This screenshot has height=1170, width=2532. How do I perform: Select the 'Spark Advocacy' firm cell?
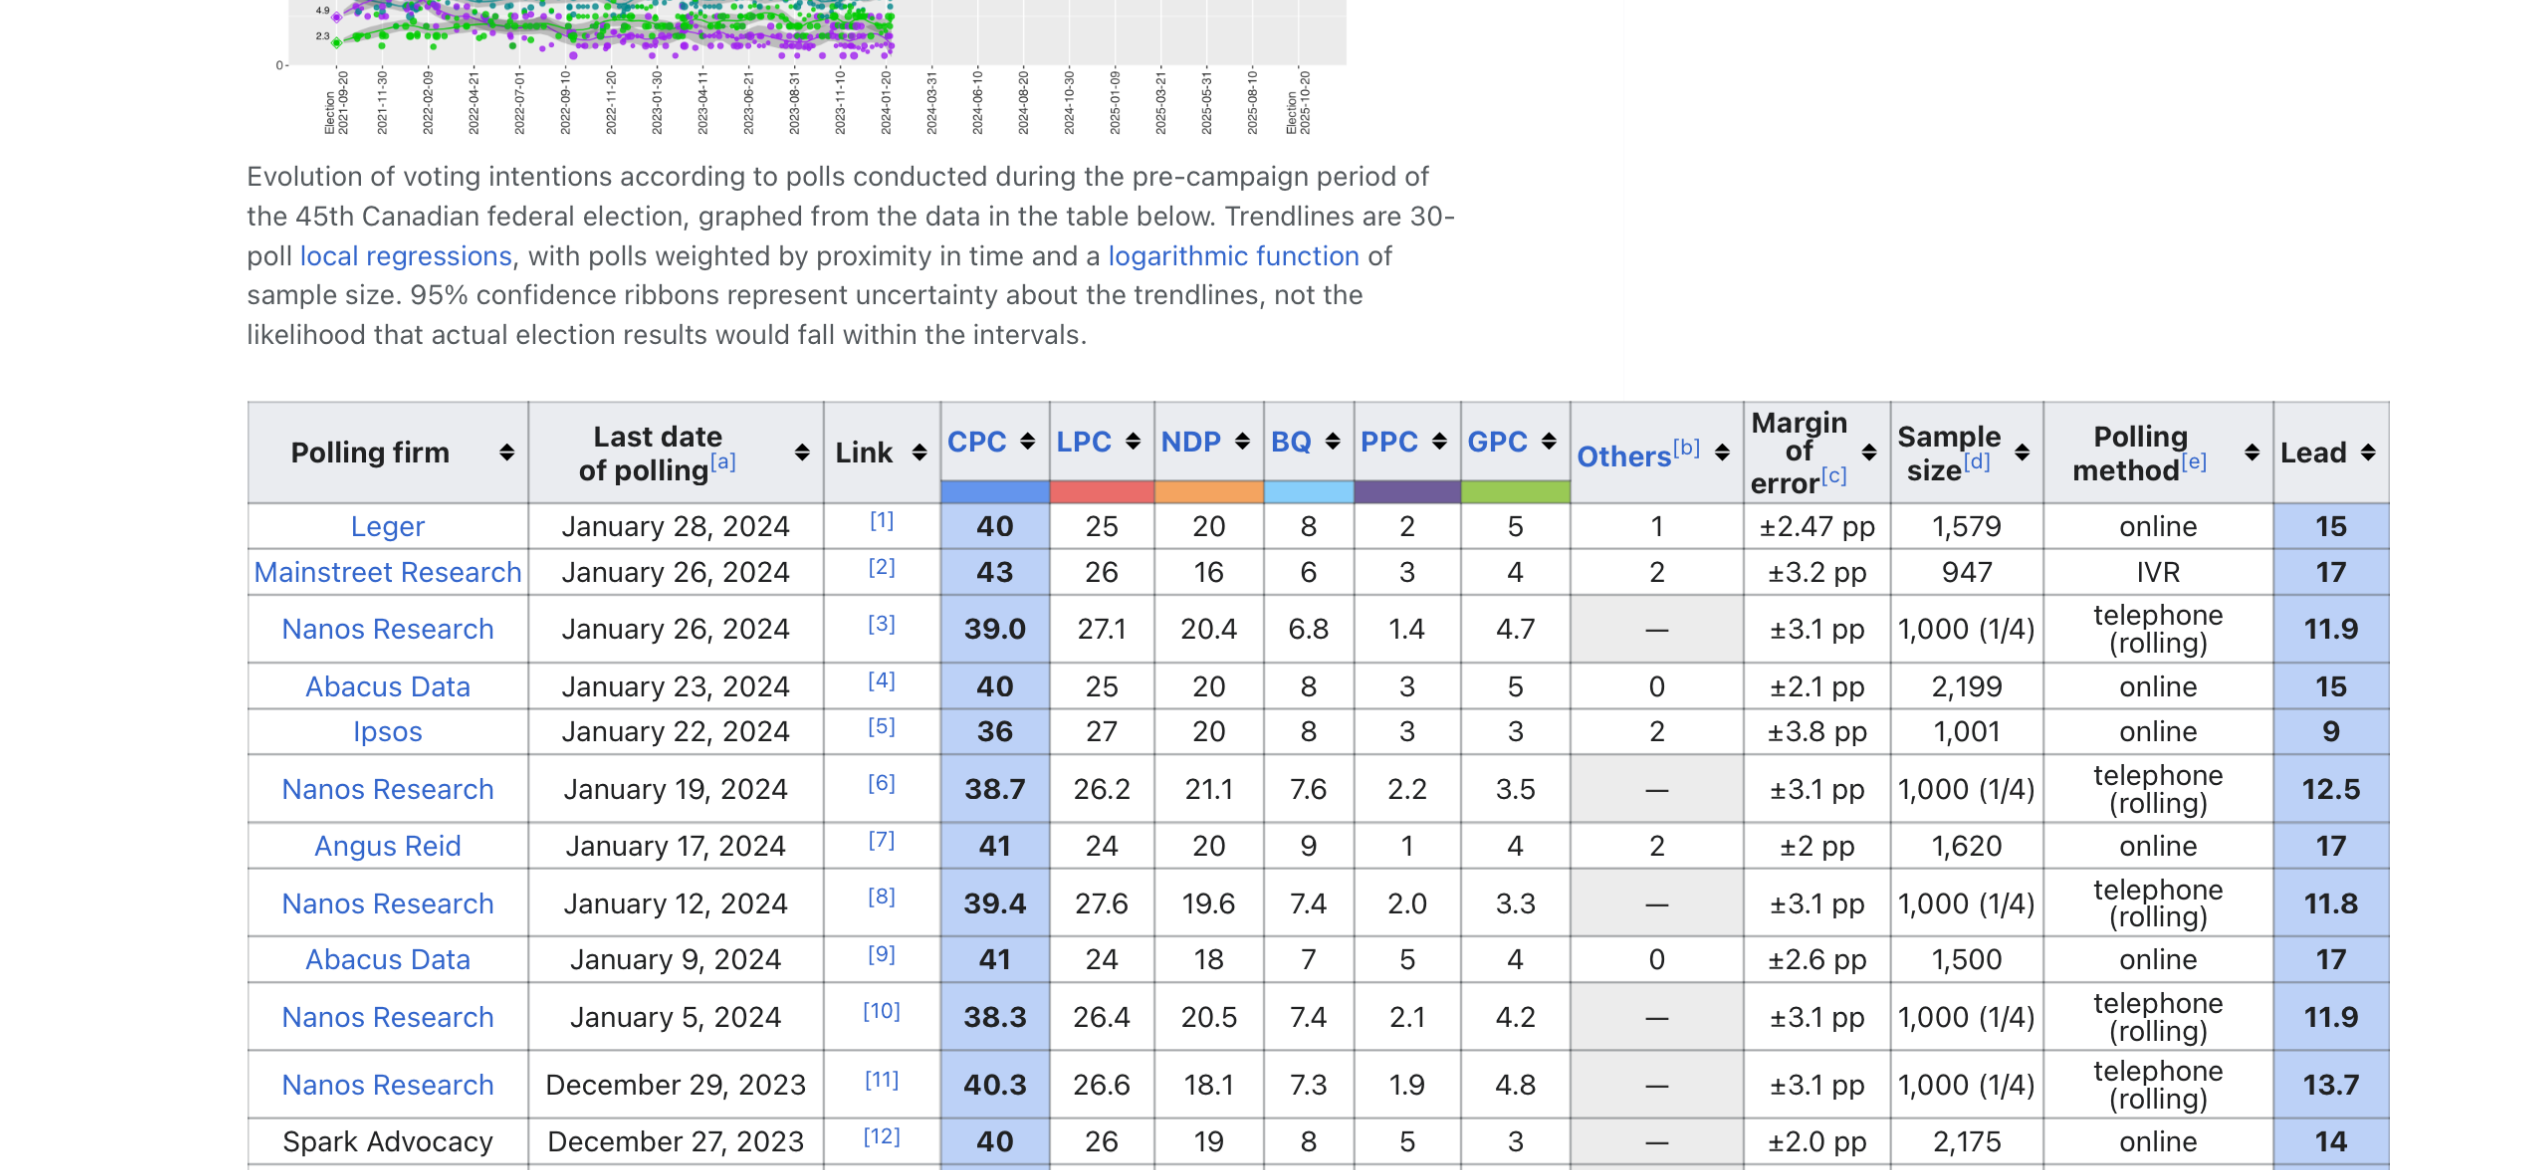pos(388,1142)
